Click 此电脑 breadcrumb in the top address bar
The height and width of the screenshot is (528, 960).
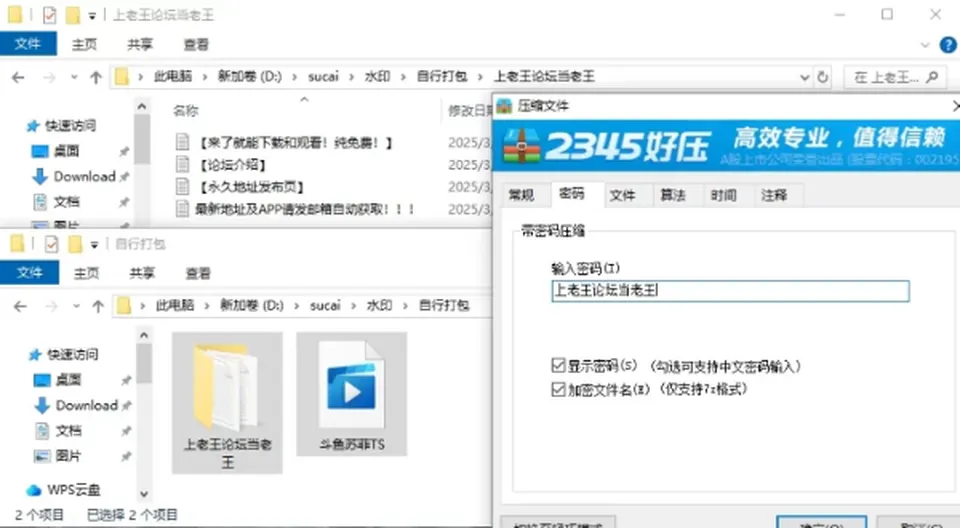(173, 77)
